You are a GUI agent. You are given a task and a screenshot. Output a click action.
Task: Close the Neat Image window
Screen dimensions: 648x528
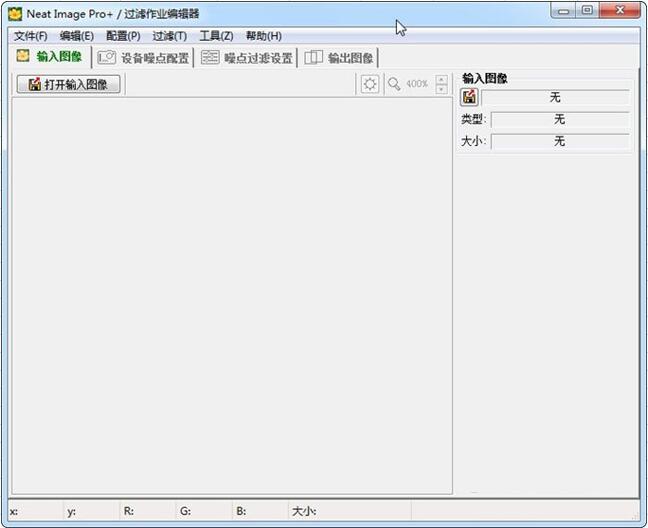[x=619, y=11]
